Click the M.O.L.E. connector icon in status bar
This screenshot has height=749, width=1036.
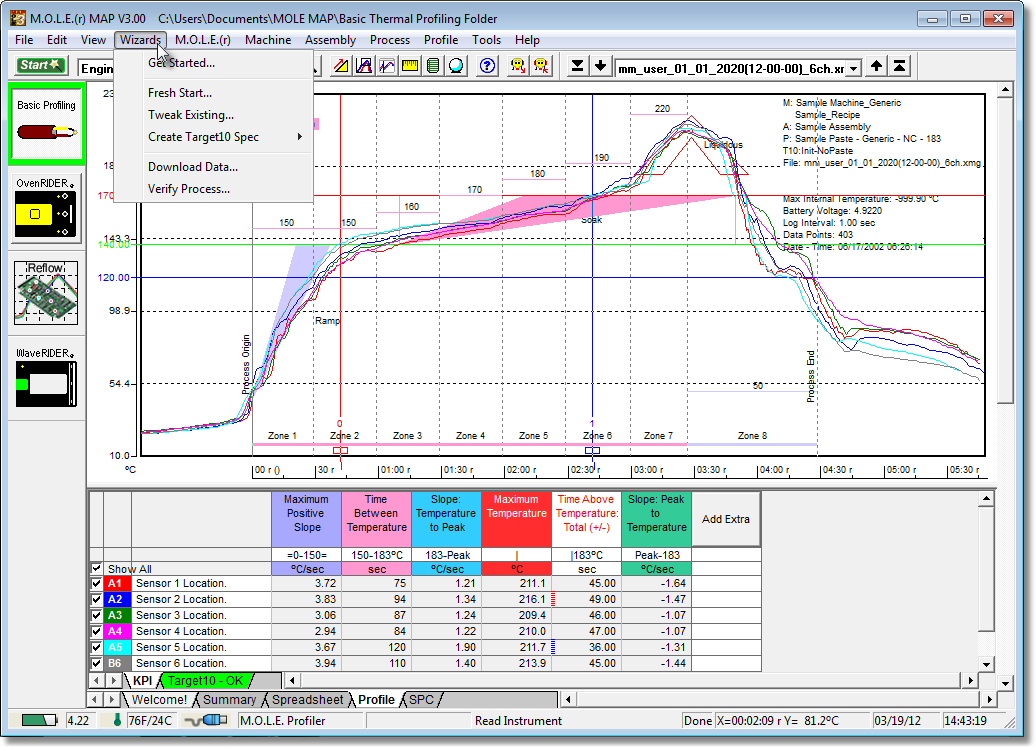click(207, 721)
